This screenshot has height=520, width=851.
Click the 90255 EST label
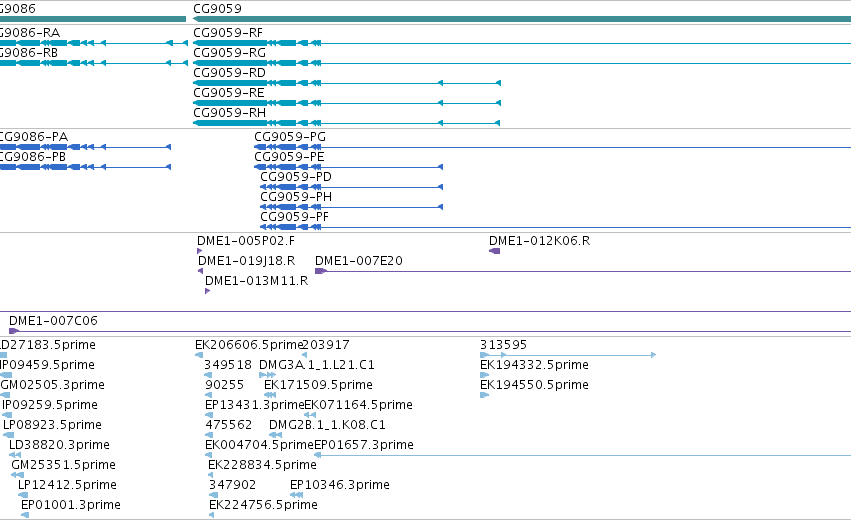point(225,385)
